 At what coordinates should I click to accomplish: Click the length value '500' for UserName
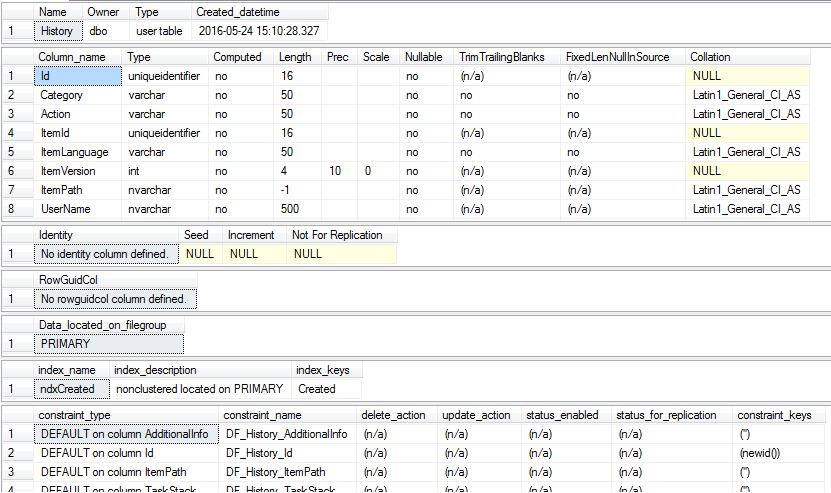298,209
